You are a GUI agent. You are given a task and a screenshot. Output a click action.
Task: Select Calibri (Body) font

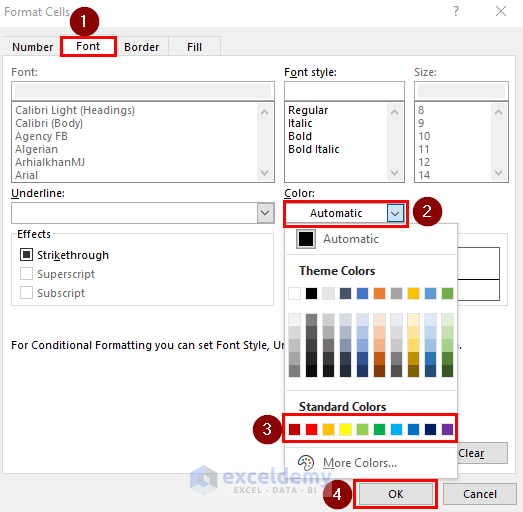point(49,123)
